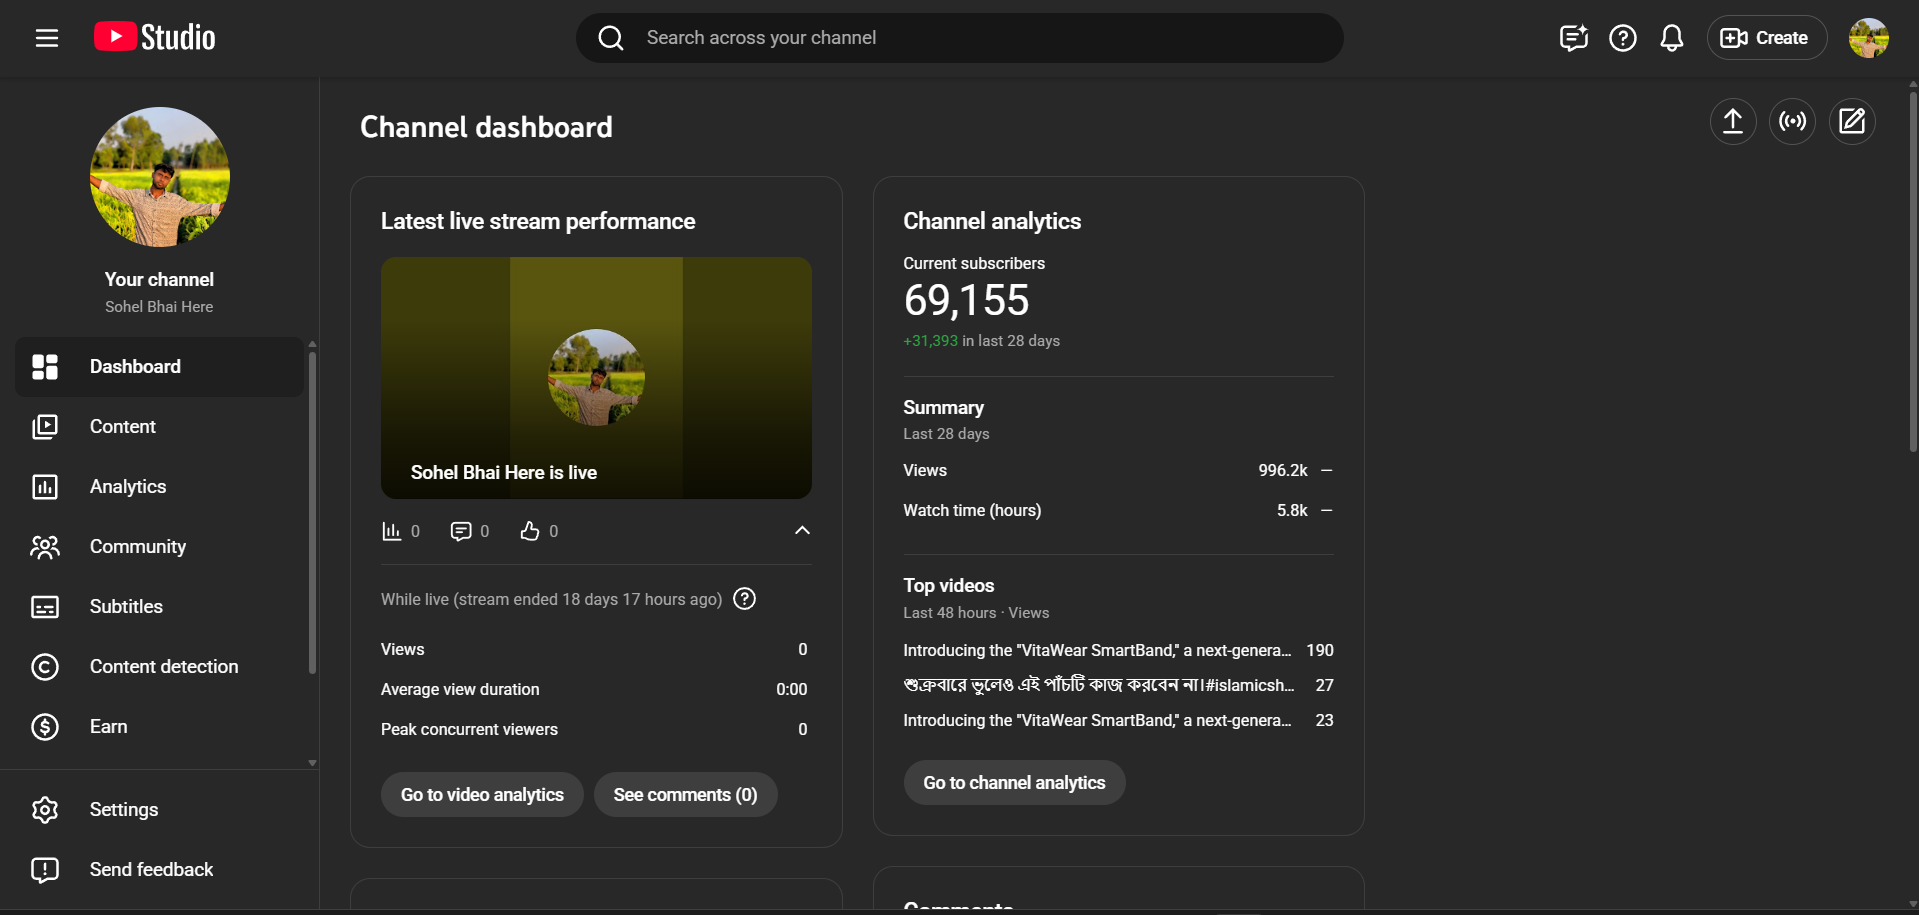This screenshot has height=915, width=1919.
Task: Select Content in the sidebar
Action: click(x=123, y=427)
